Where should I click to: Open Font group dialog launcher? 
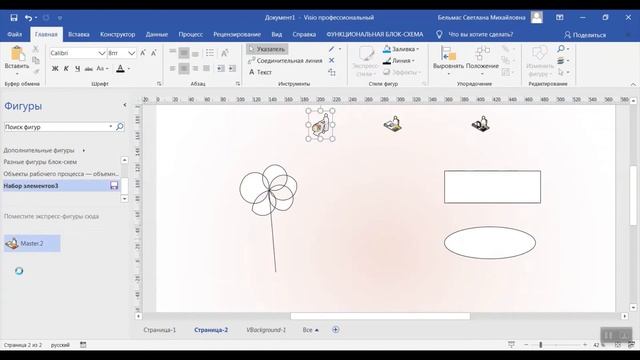pos(159,84)
